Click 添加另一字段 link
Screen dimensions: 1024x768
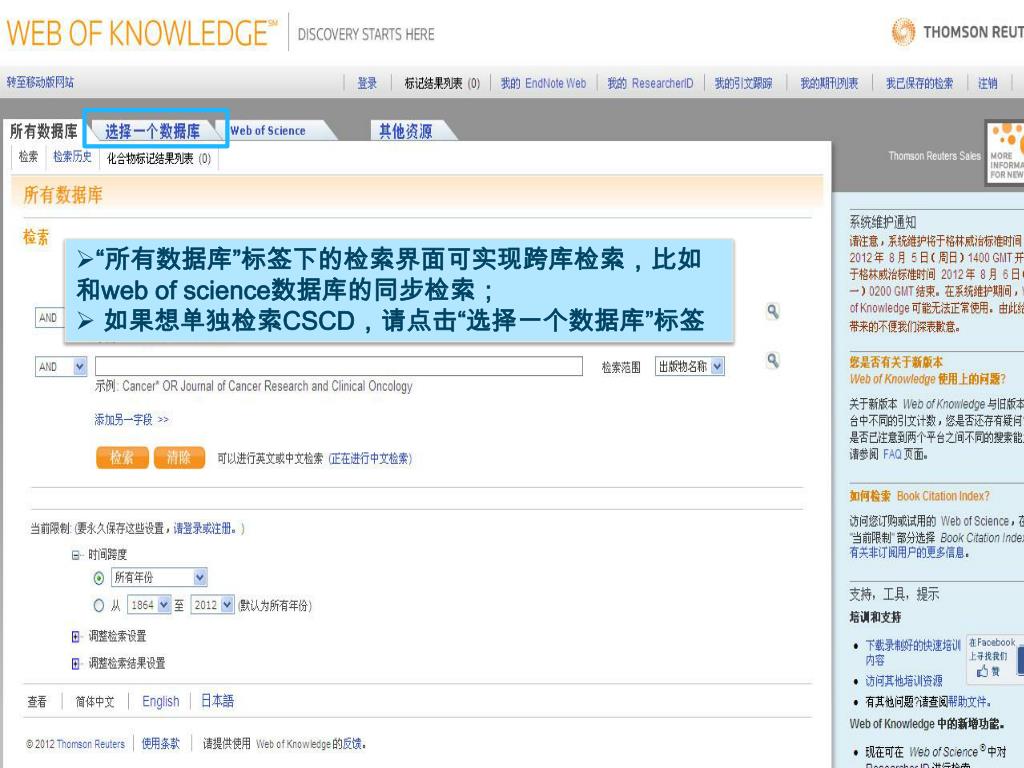pyautogui.click(x=131, y=419)
